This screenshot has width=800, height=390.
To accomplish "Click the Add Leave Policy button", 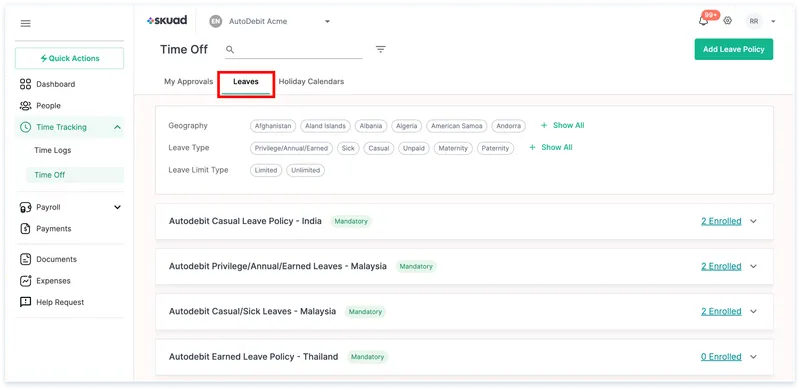I will tap(734, 50).
